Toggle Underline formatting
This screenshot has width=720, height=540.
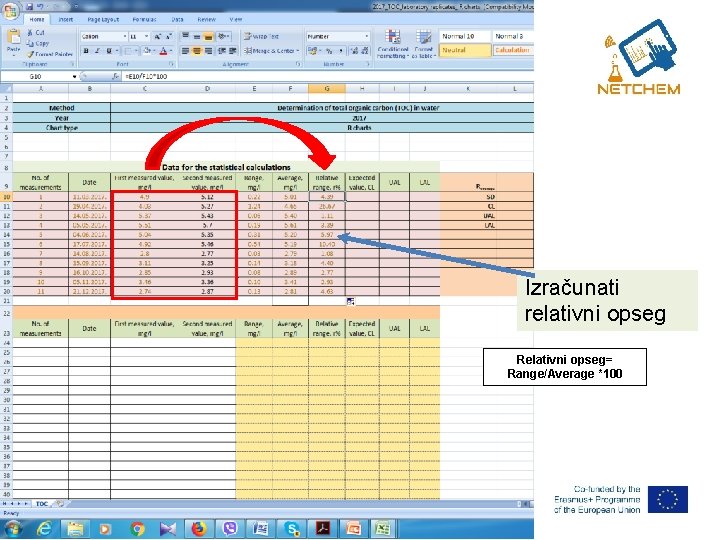point(109,51)
